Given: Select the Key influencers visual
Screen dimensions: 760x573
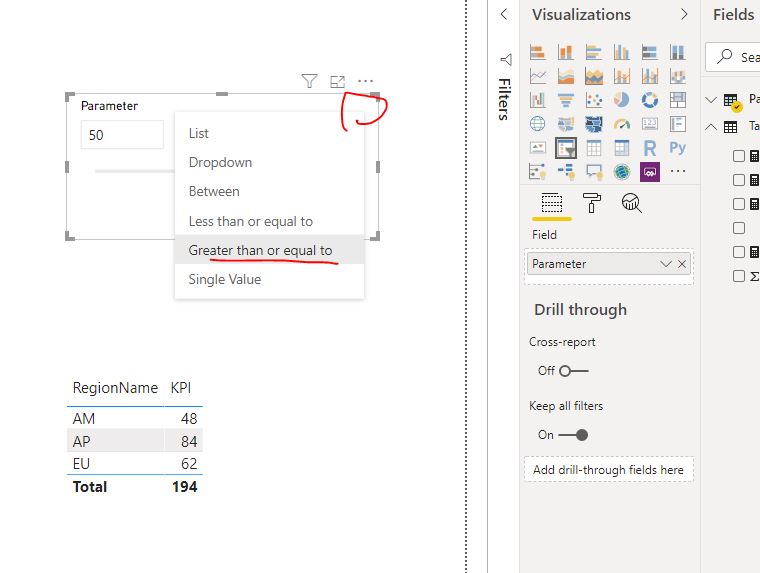Looking at the screenshot, I should click(x=538, y=171).
